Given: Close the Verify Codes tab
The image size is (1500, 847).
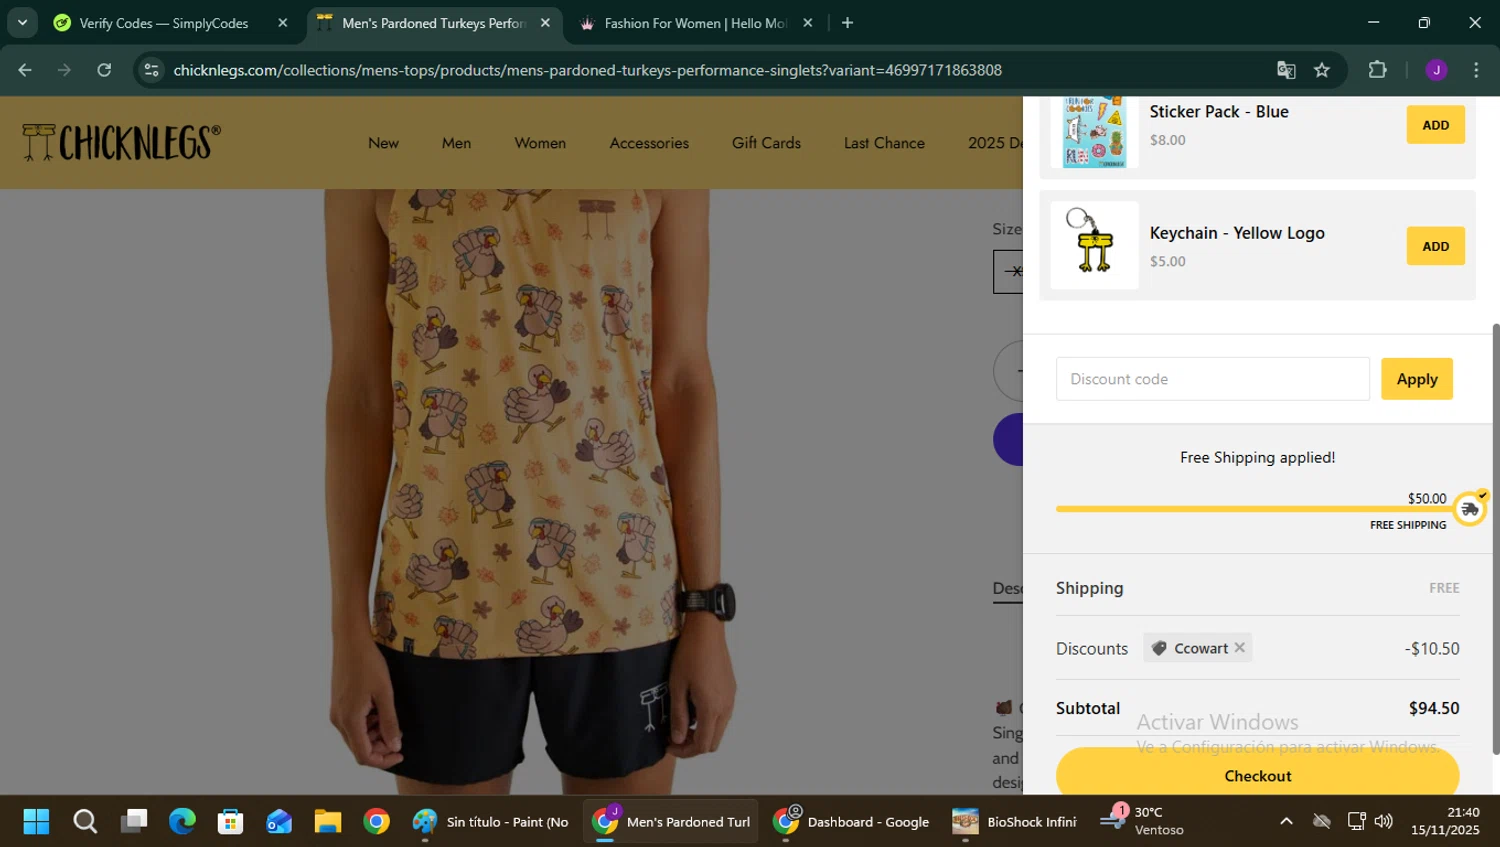Looking at the screenshot, I should [x=283, y=23].
